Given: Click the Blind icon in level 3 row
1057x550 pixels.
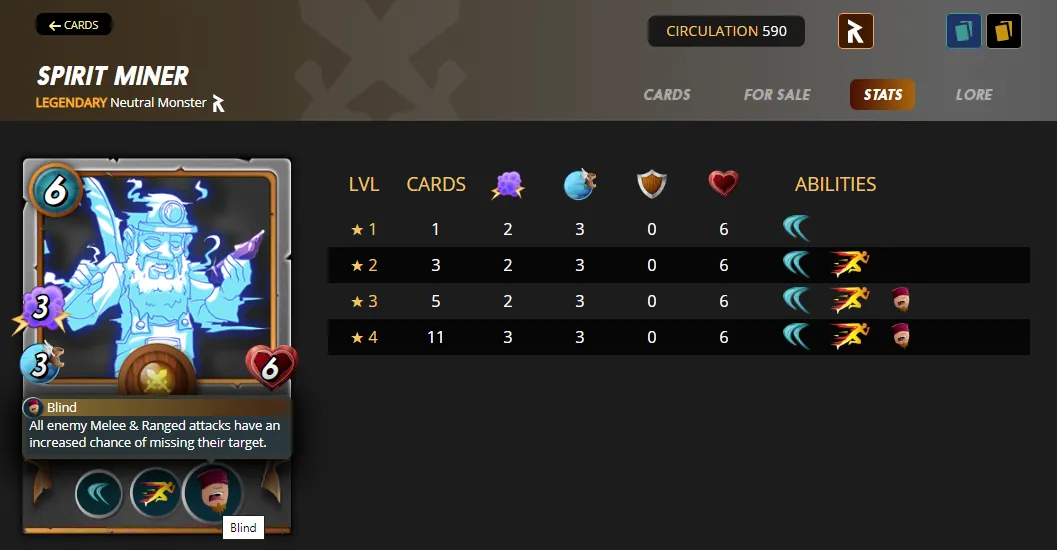Looking at the screenshot, I should pyautogui.click(x=901, y=299).
